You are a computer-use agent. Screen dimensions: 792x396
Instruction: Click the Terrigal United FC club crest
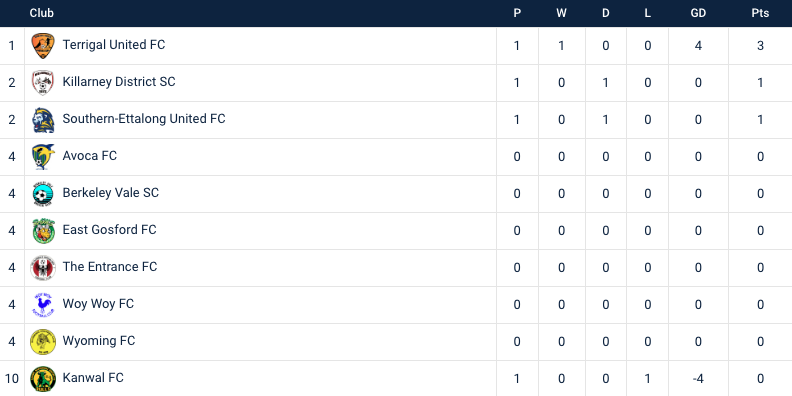pyautogui.click(x=43, y=45)
